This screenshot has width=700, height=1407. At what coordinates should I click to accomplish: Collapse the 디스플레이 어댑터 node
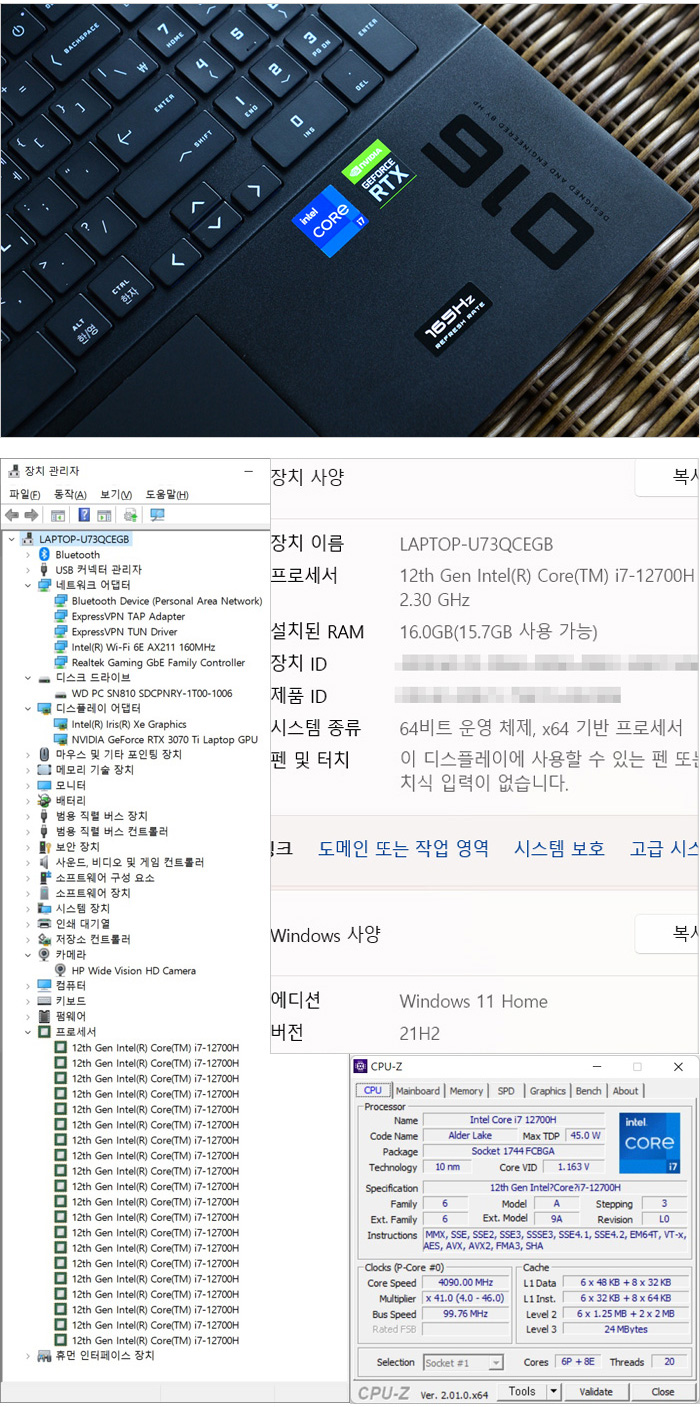[x=28, y=708]
